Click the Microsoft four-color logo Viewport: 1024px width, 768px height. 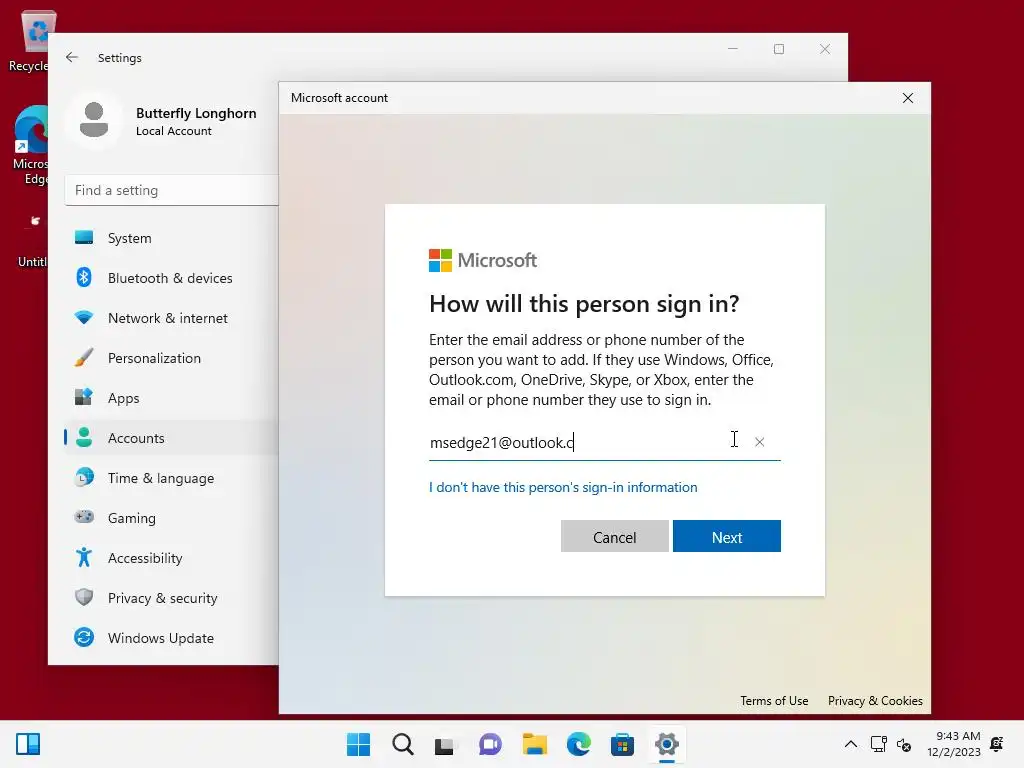tap(440, 260)
